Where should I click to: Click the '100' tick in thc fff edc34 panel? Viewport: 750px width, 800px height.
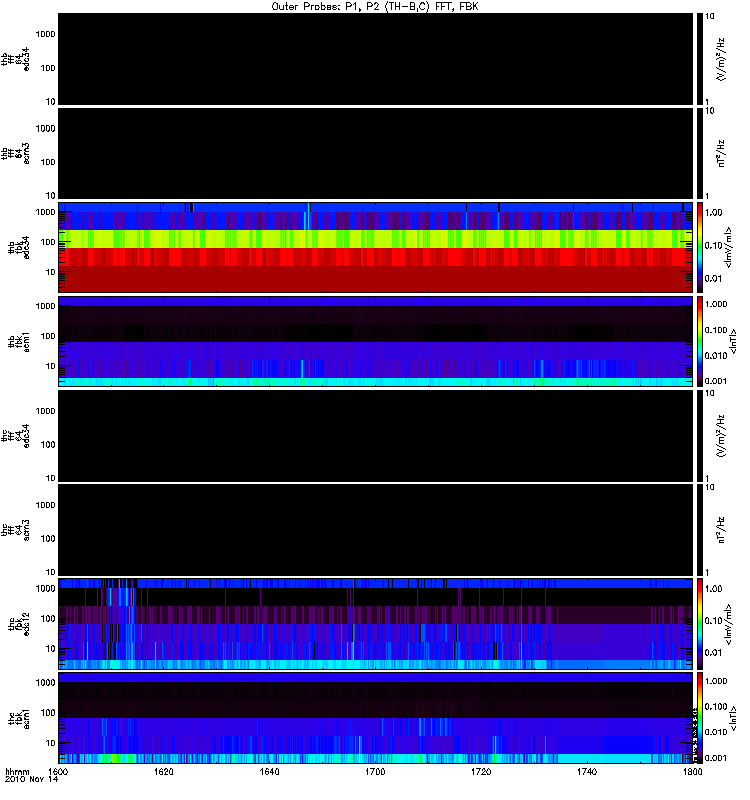(48, 445)
